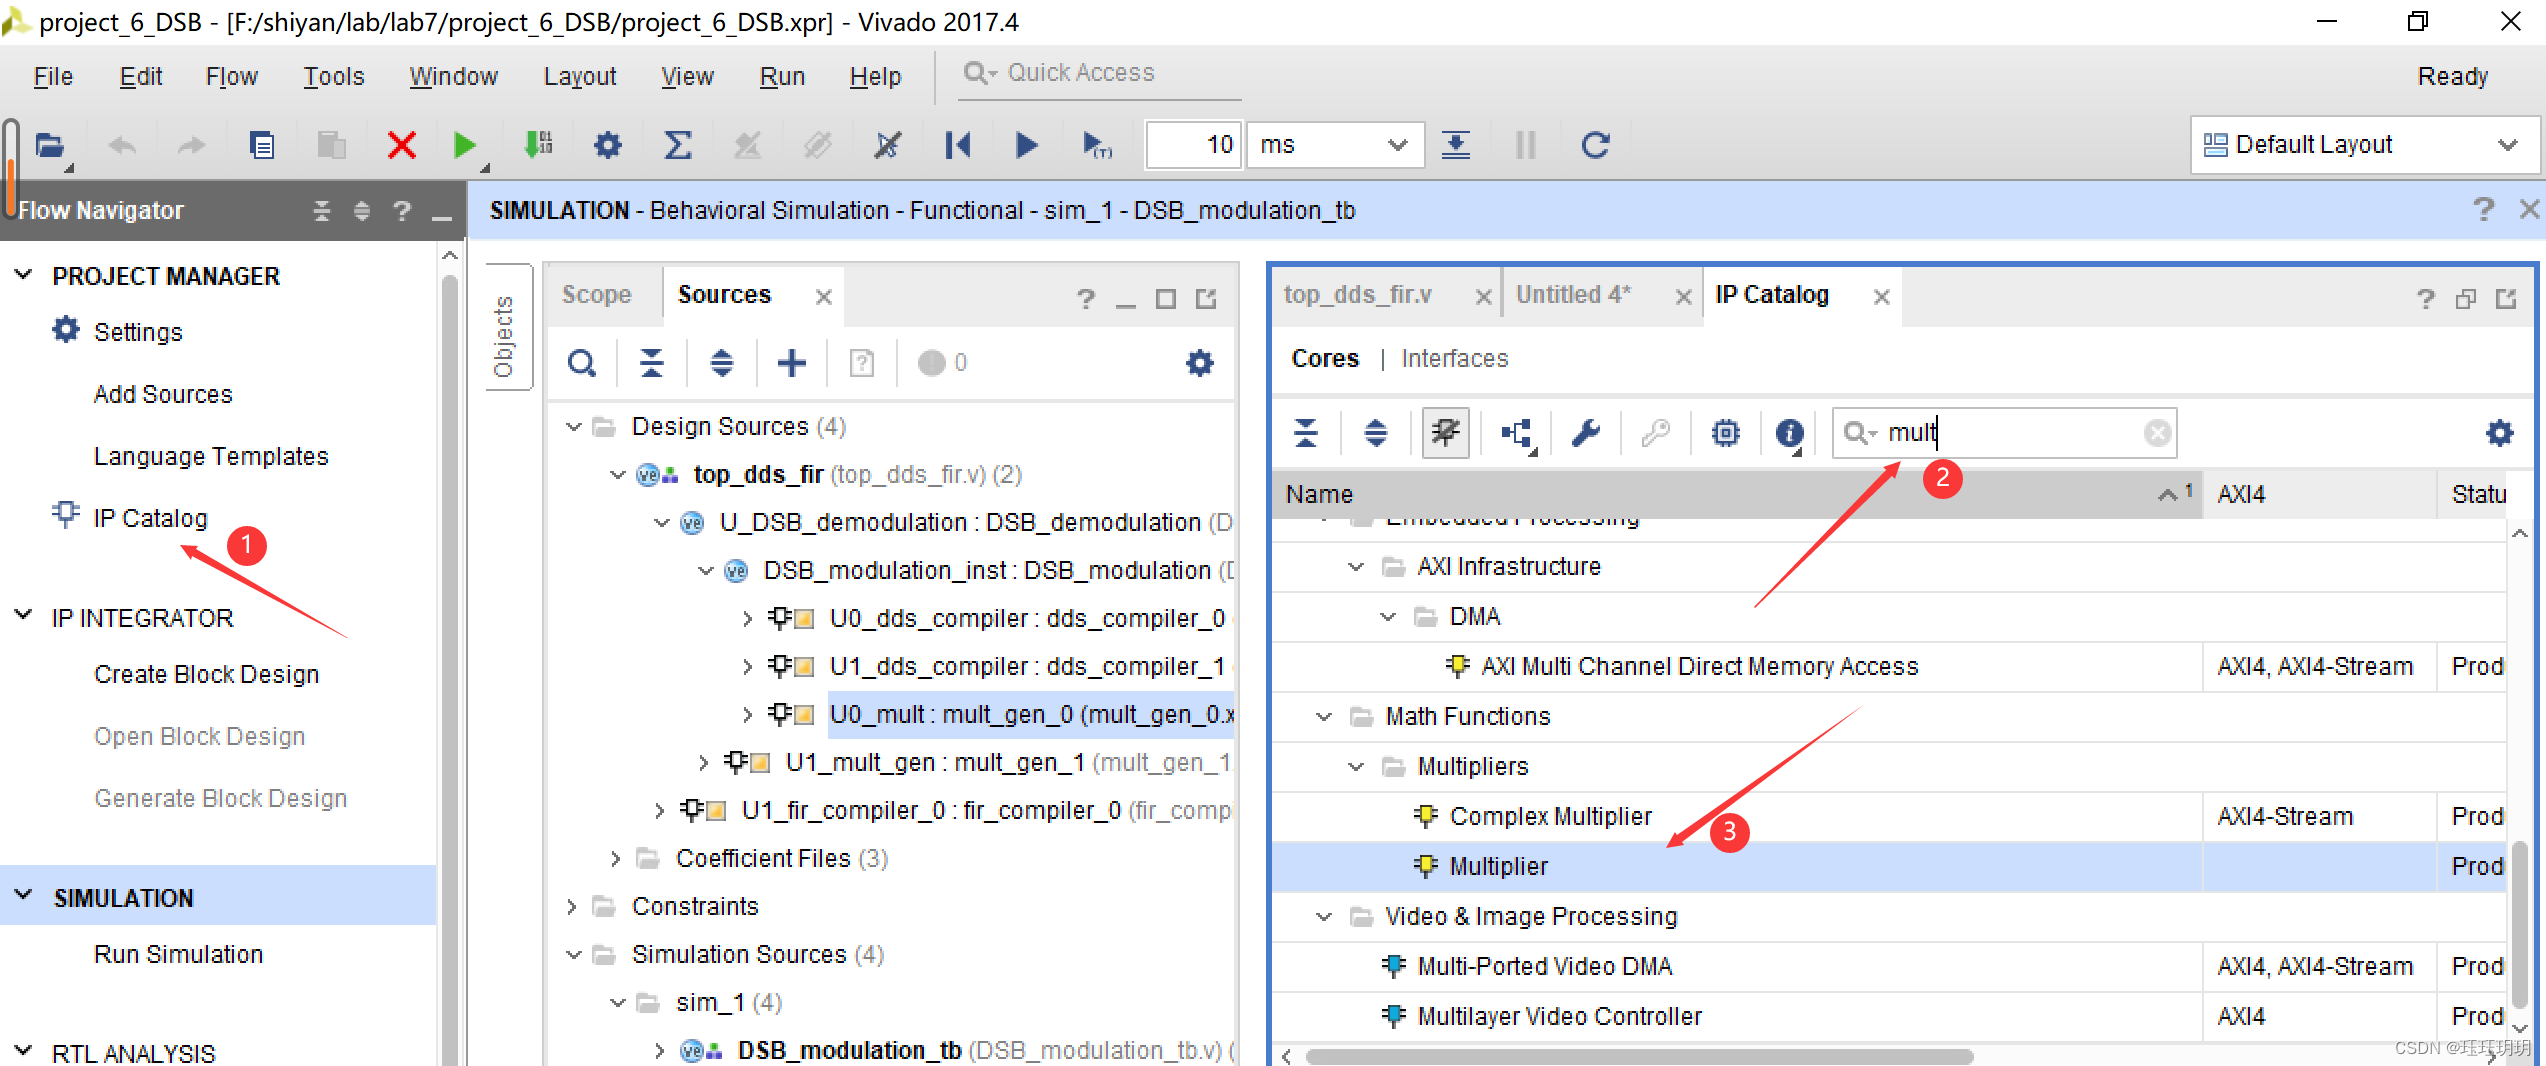
Task: Expand all in the Sources panel toolbar
Action: click(x=722, y=363)
